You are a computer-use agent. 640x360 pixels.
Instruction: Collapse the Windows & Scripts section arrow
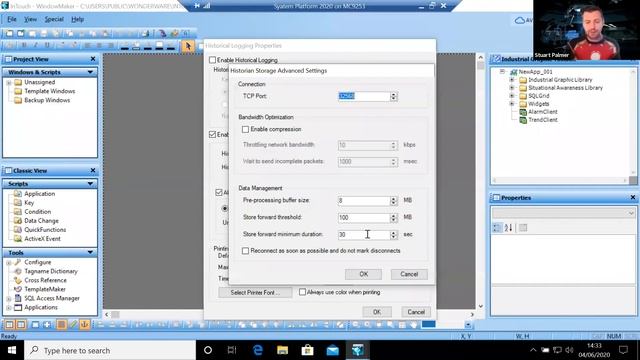click(90, 72)
